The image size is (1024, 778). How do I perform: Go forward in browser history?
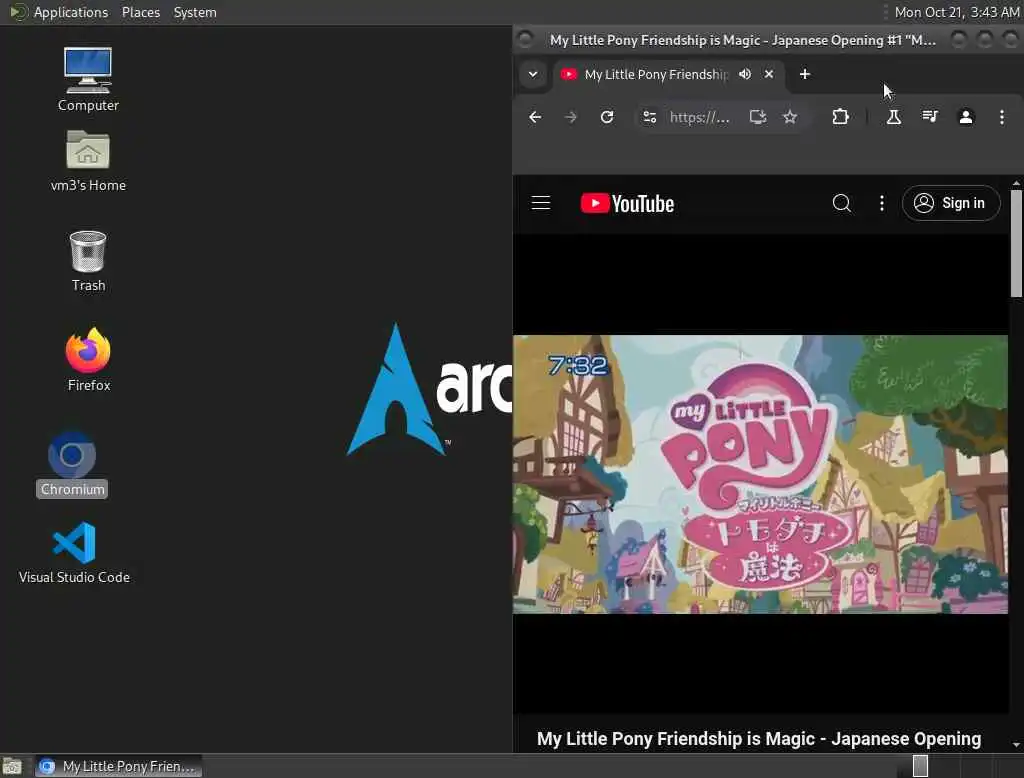(571, 117)
